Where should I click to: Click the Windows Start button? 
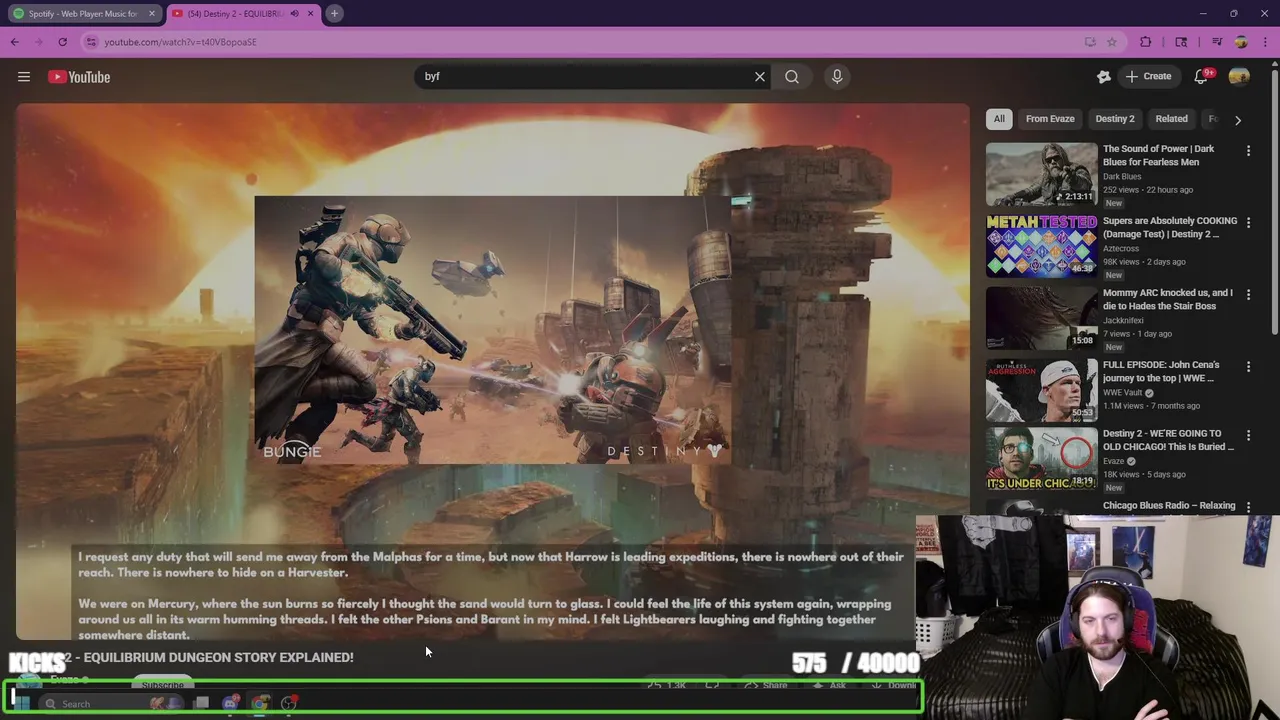point(21,704)
